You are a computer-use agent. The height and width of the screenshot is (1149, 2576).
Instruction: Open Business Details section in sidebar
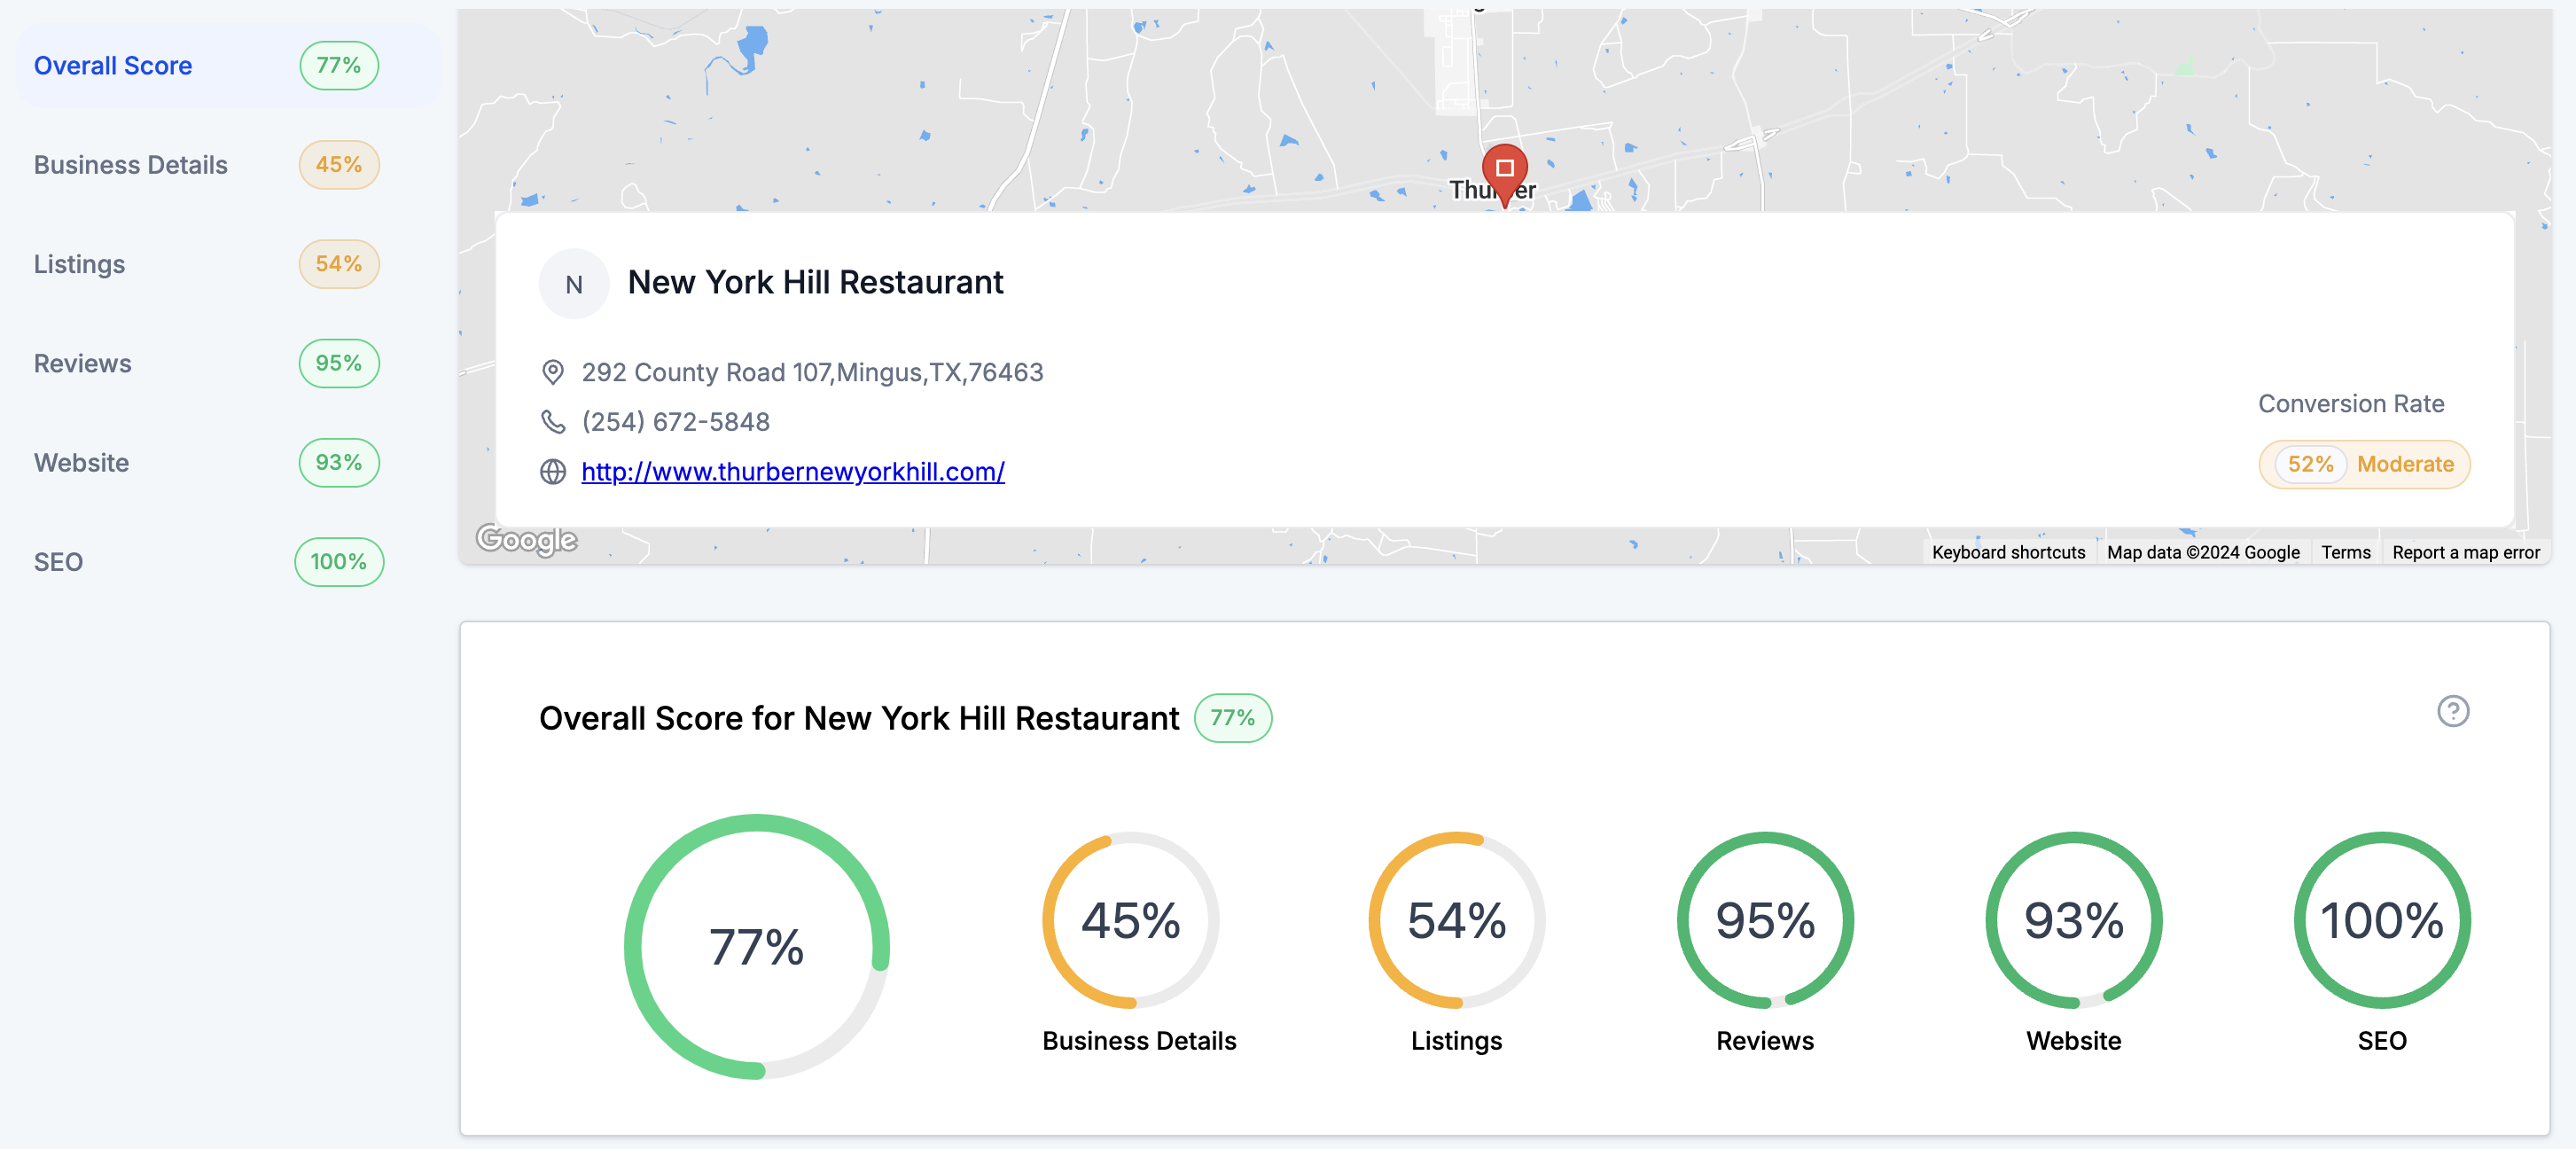click(131, 165)
